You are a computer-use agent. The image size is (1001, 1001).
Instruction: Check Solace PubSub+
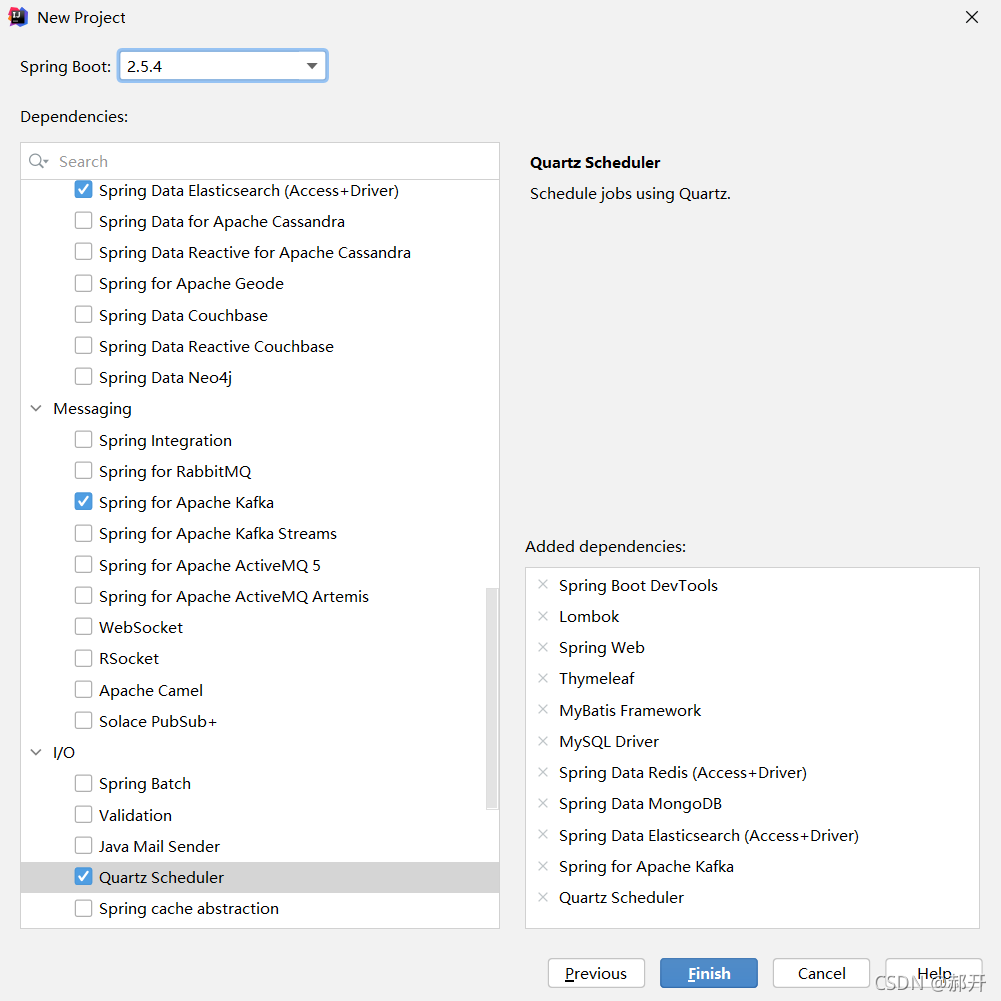(x=83, y=721)
